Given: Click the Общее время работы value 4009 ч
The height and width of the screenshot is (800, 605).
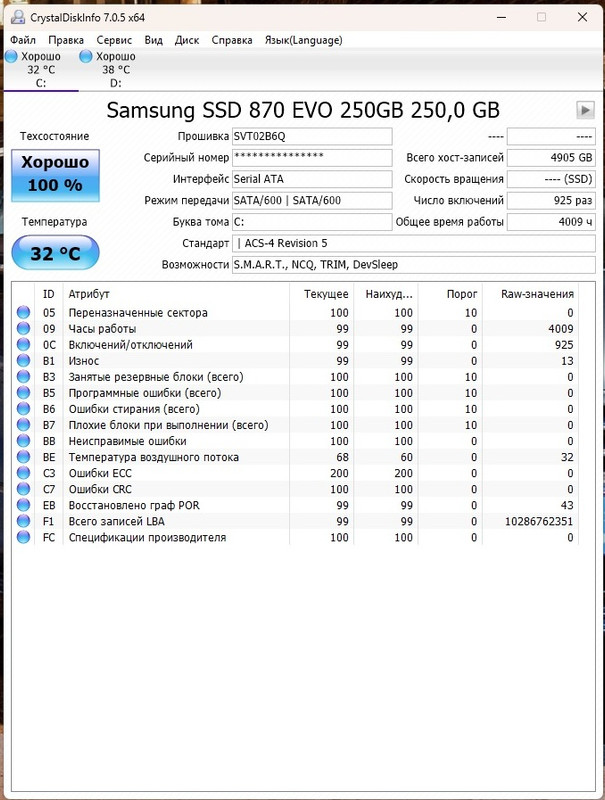Looking at the screenshot, I should pyautogui.click(x=551, y=222).
